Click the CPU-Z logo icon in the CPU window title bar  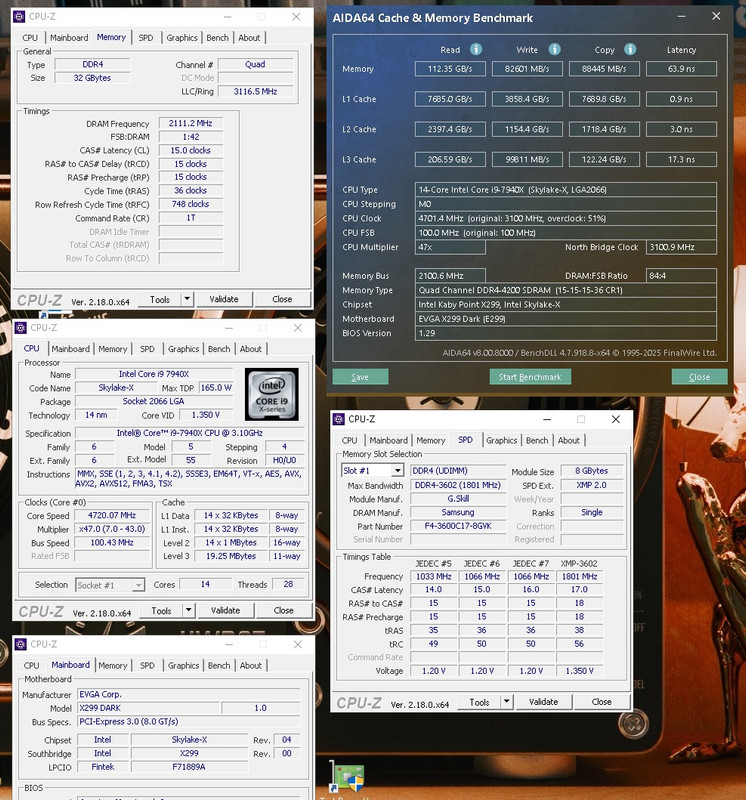20,328
